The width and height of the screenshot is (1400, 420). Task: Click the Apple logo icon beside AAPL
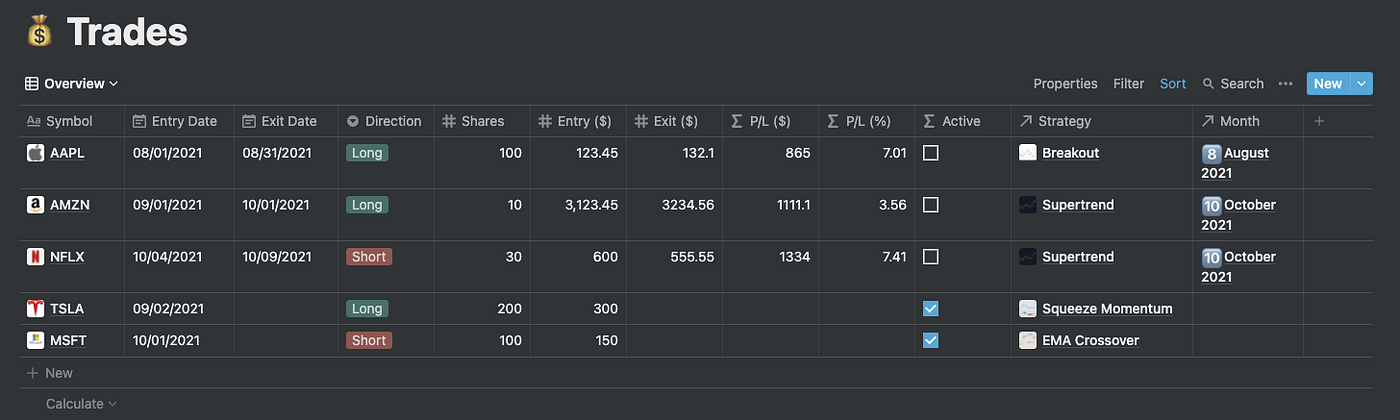(x=35, y=153)
